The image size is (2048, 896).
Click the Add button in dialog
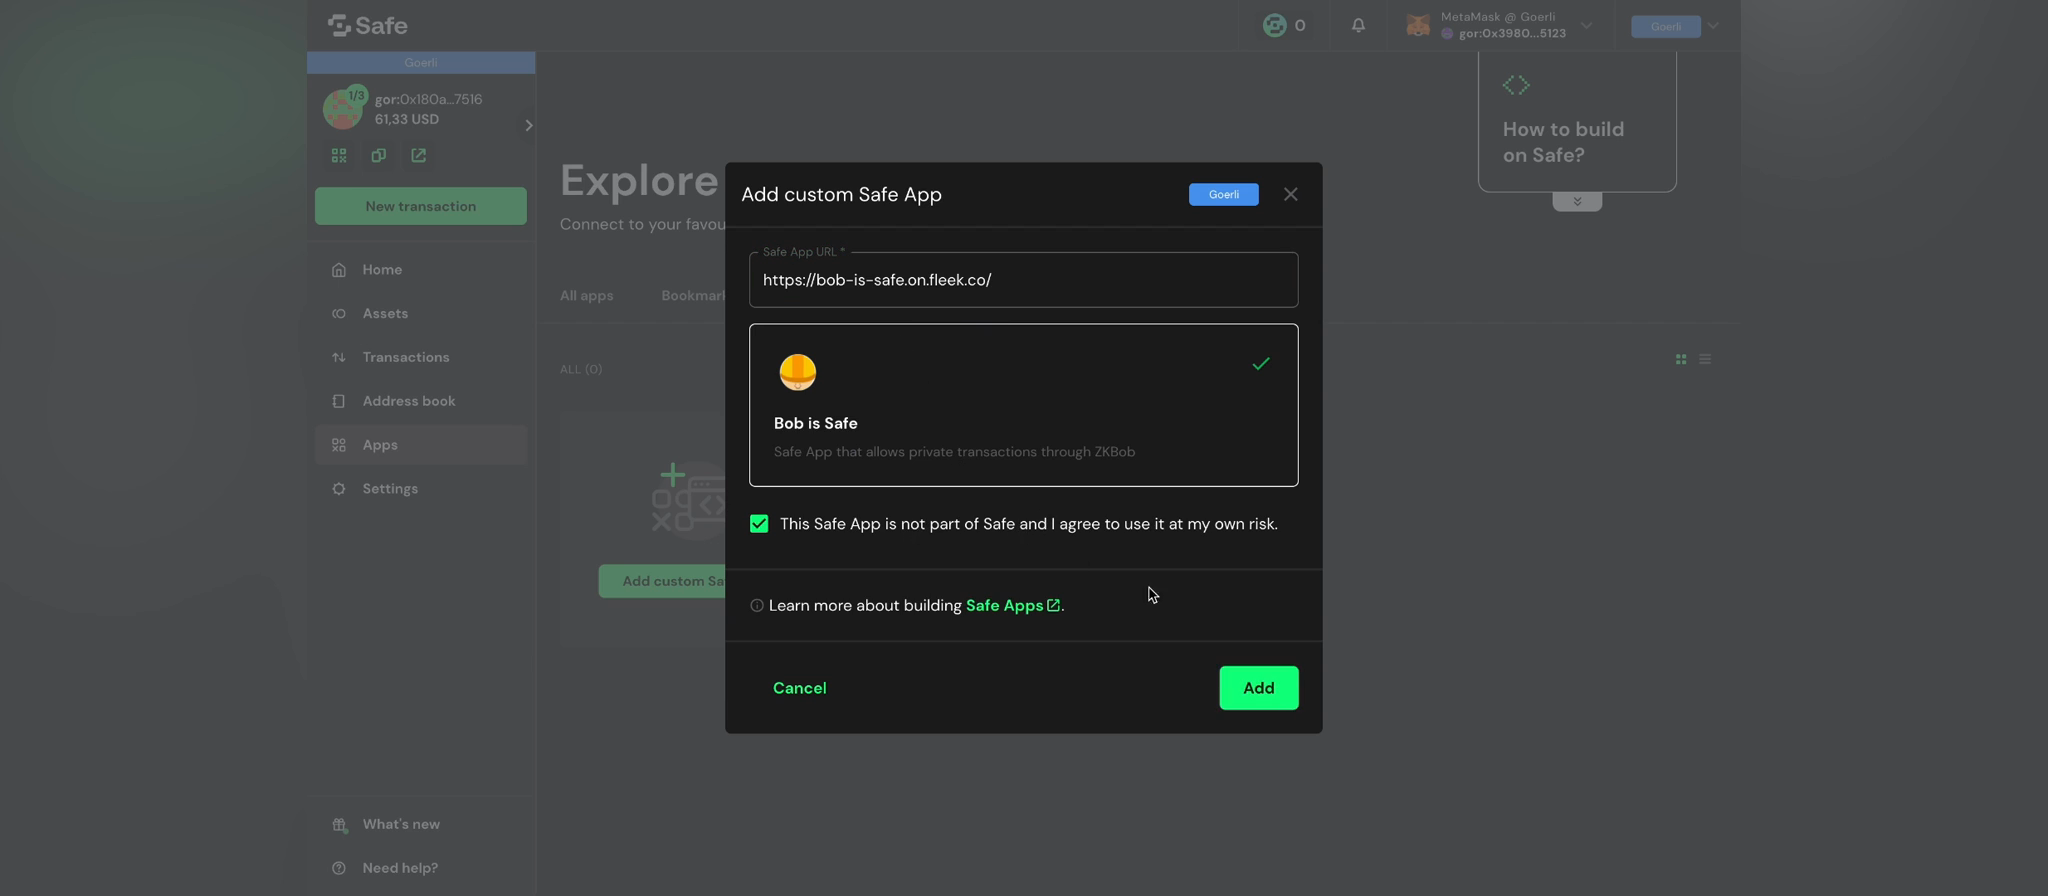1258,688
